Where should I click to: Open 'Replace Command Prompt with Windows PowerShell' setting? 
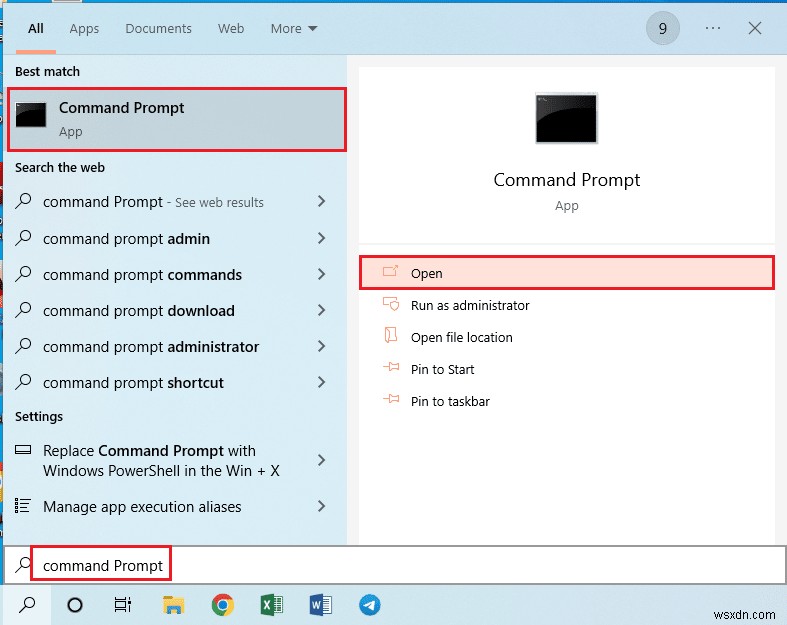coord(175,460)
